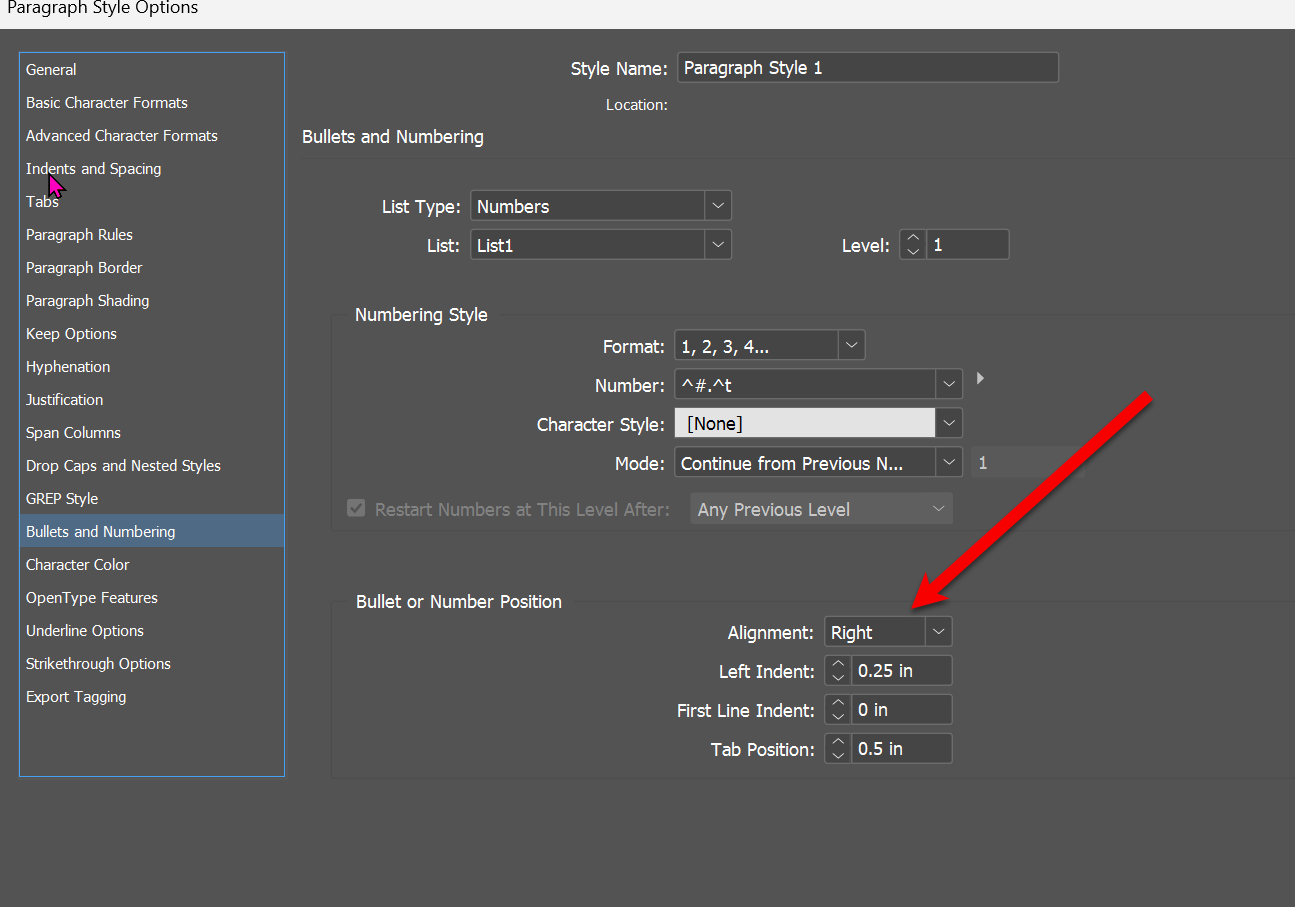This screenshot has height=907, width=1295.
Task: Click the First Line Indent stepper arrows
Action: pyautogui.click(x=838, y=710)
